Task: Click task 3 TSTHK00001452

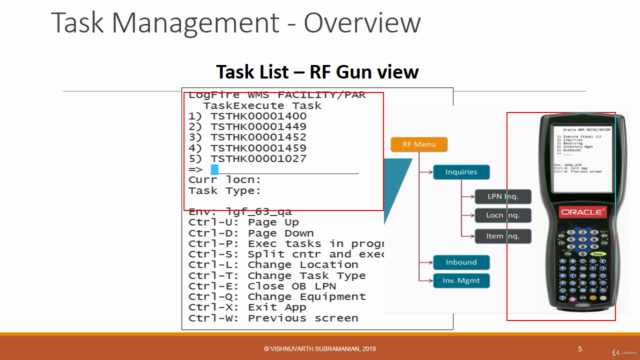Action: [x=247, y=137]
